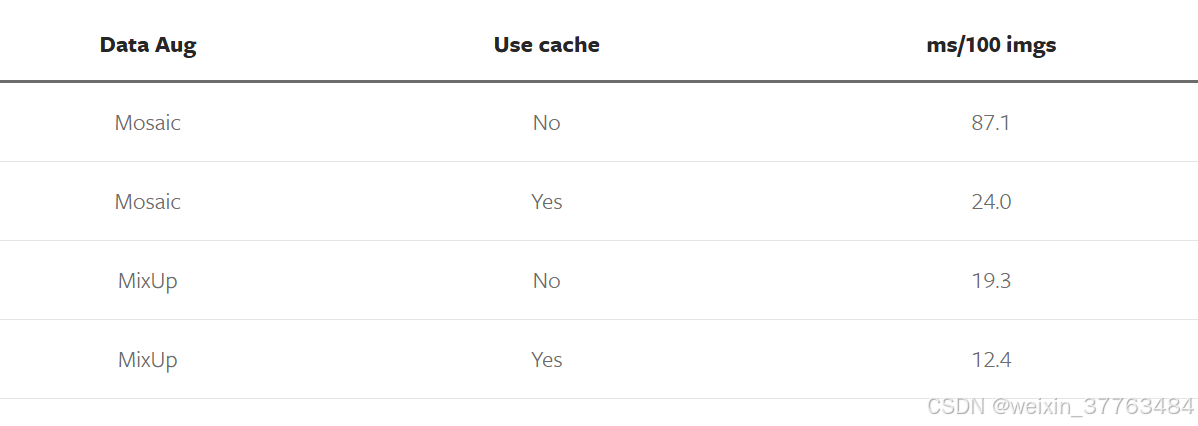Screen dimensions: 1198x426
Task: Select the "Yes" cache cell beside 12.4
Action: pos(546,359)
